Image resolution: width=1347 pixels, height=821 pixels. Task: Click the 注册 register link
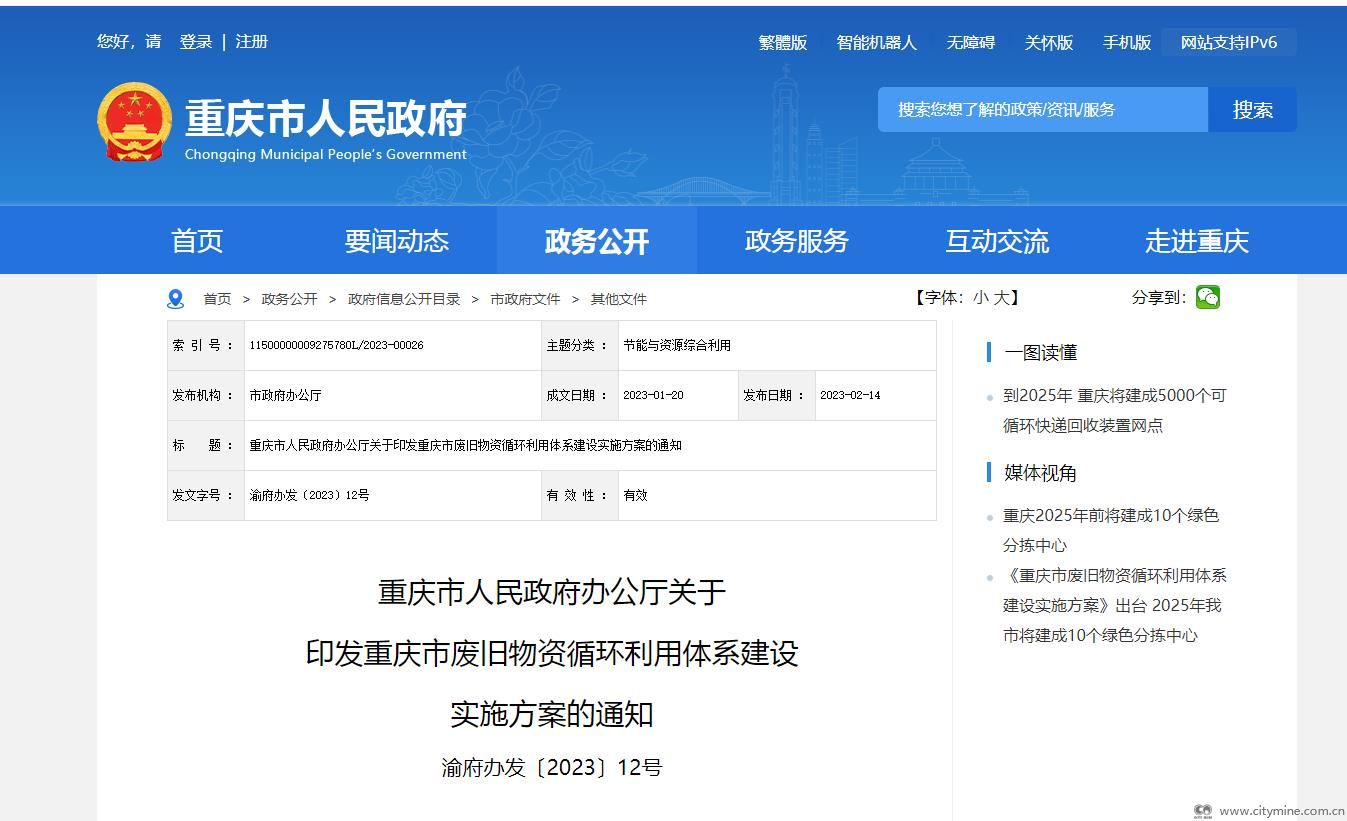(252, 42)
